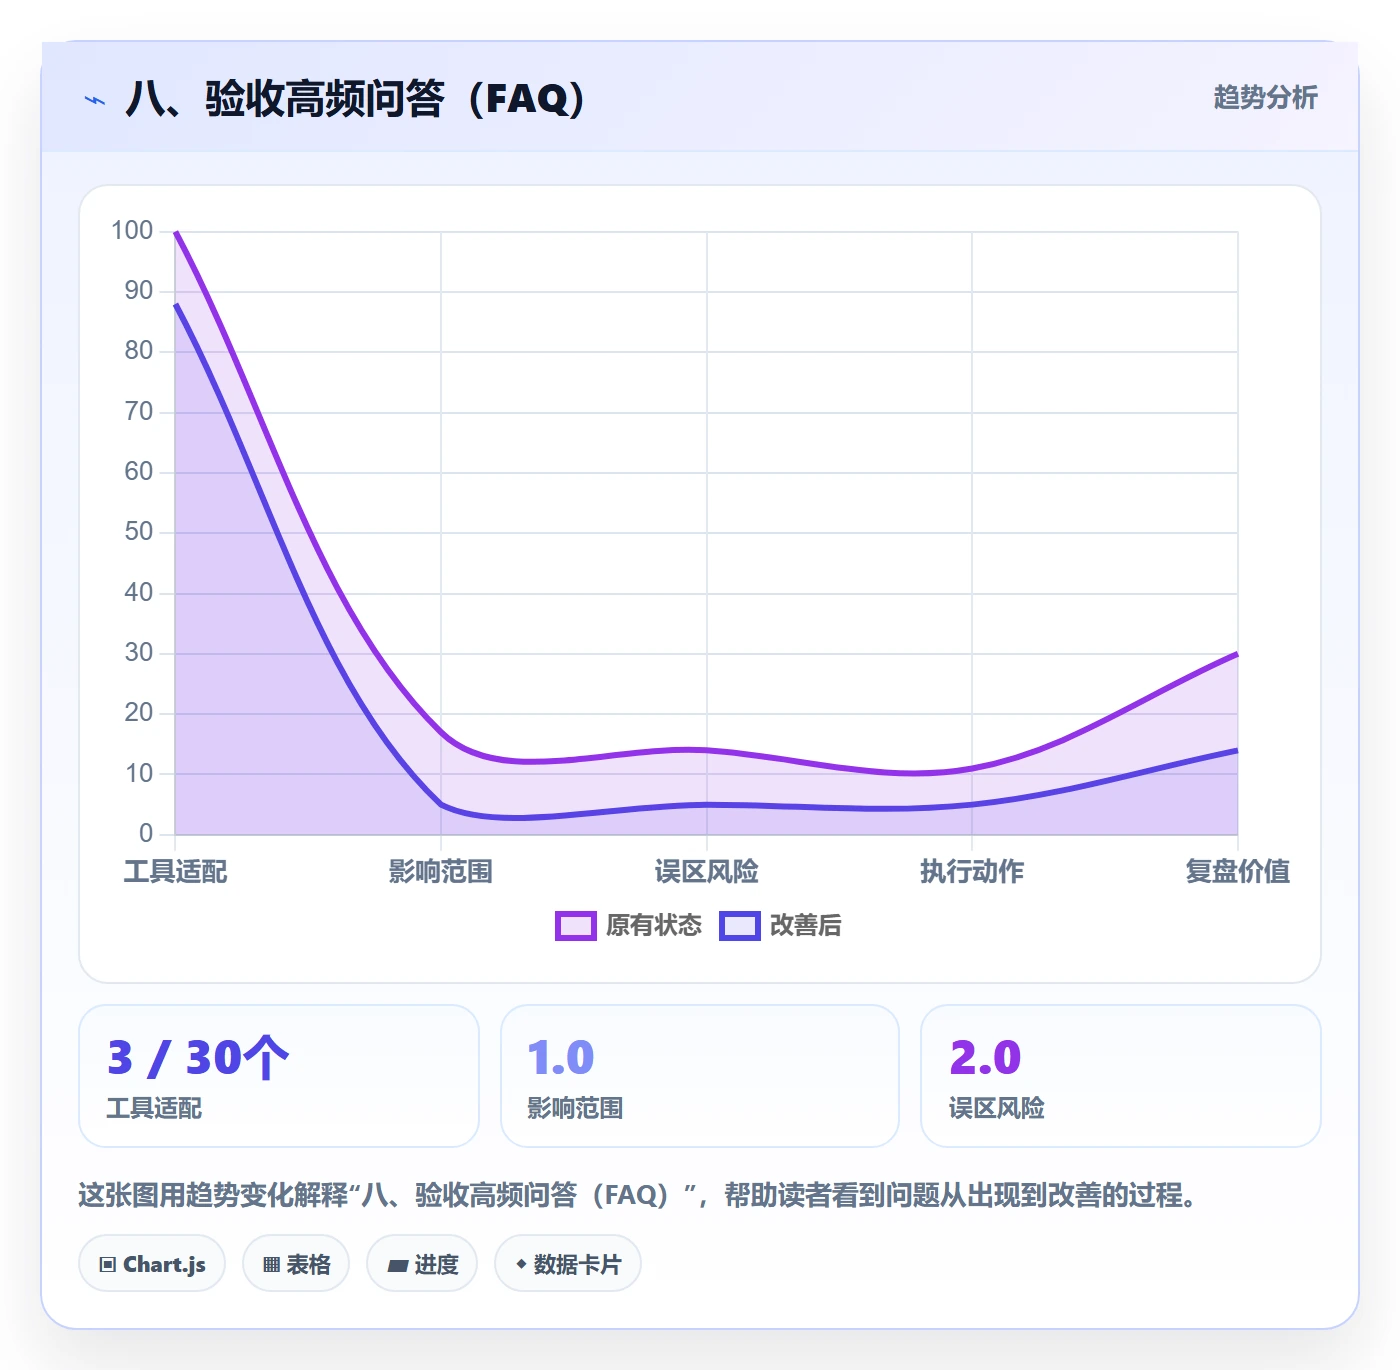Click the 30 y-axis tick label
The width and height of the screenshot is (1400, 1370).
(x=139, y=652)
